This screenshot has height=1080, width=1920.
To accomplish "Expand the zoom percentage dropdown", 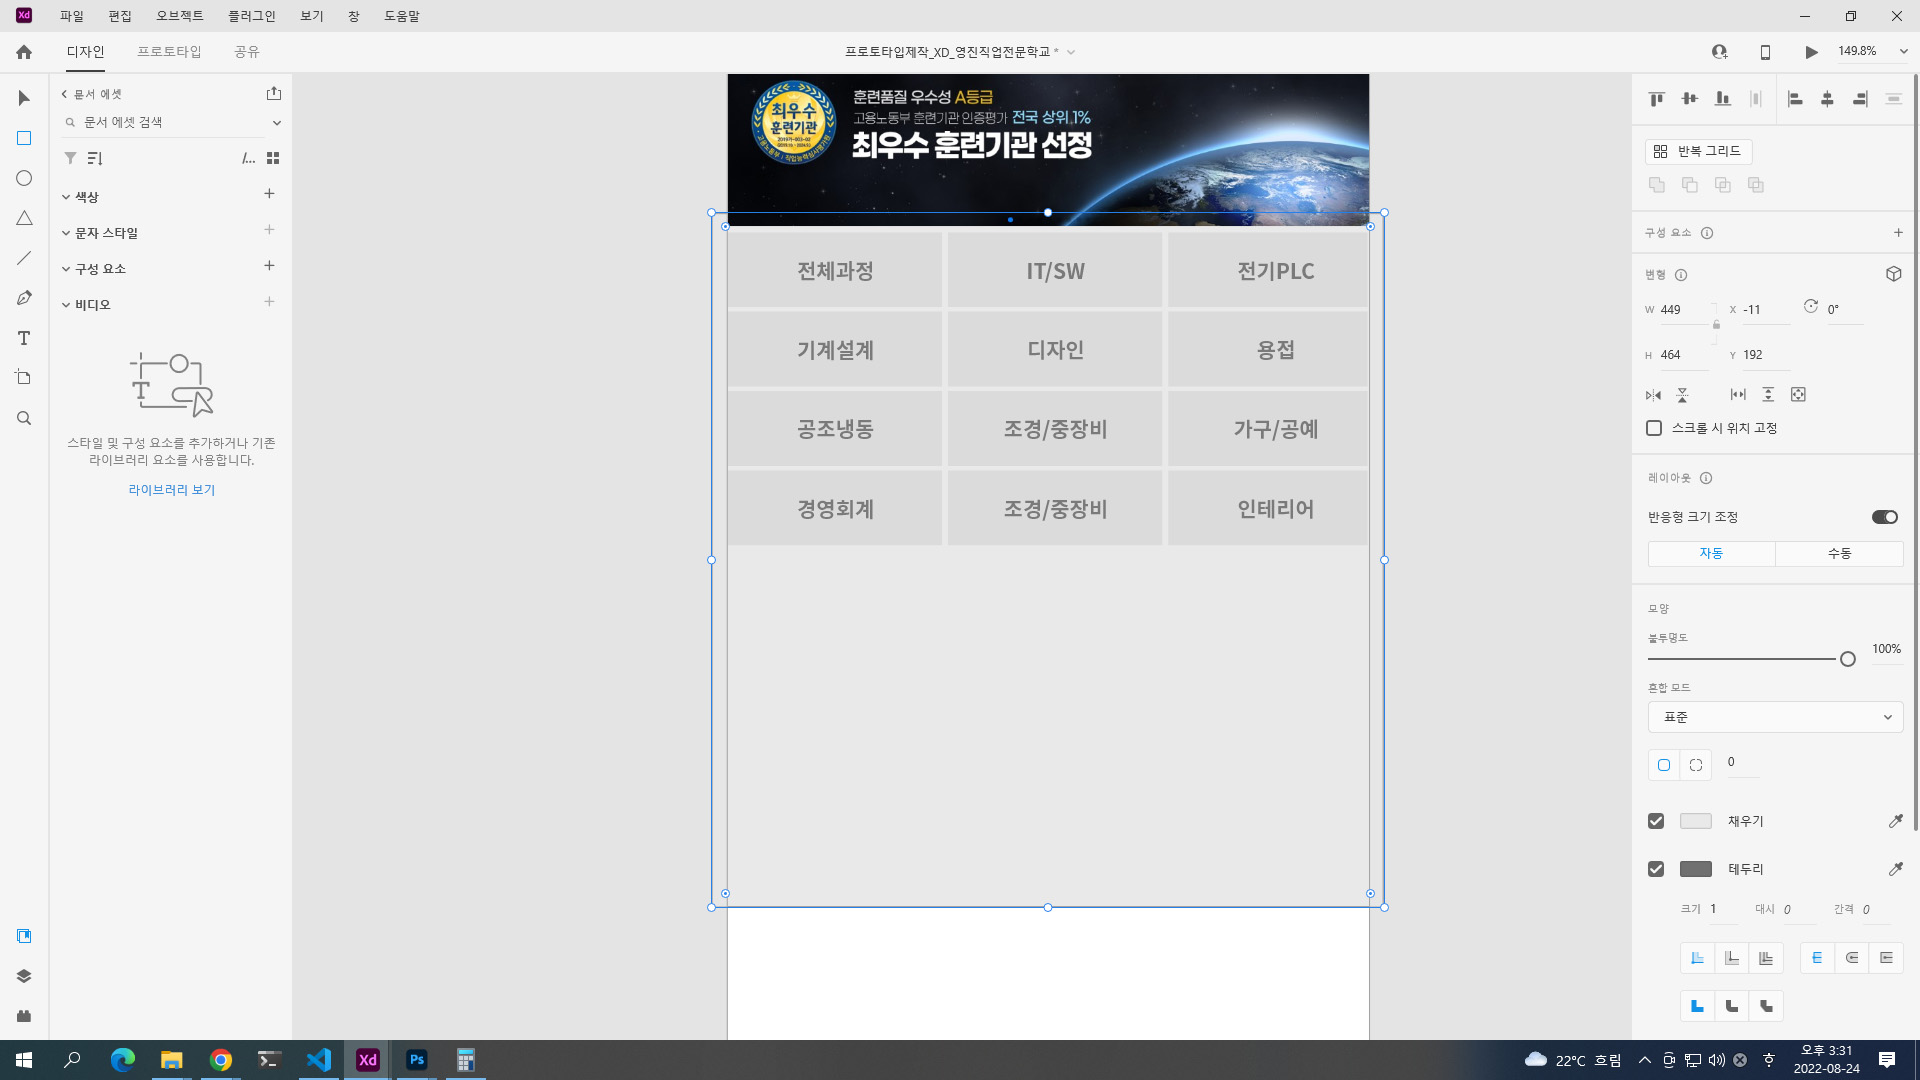I will click(x=1903, y=52).
